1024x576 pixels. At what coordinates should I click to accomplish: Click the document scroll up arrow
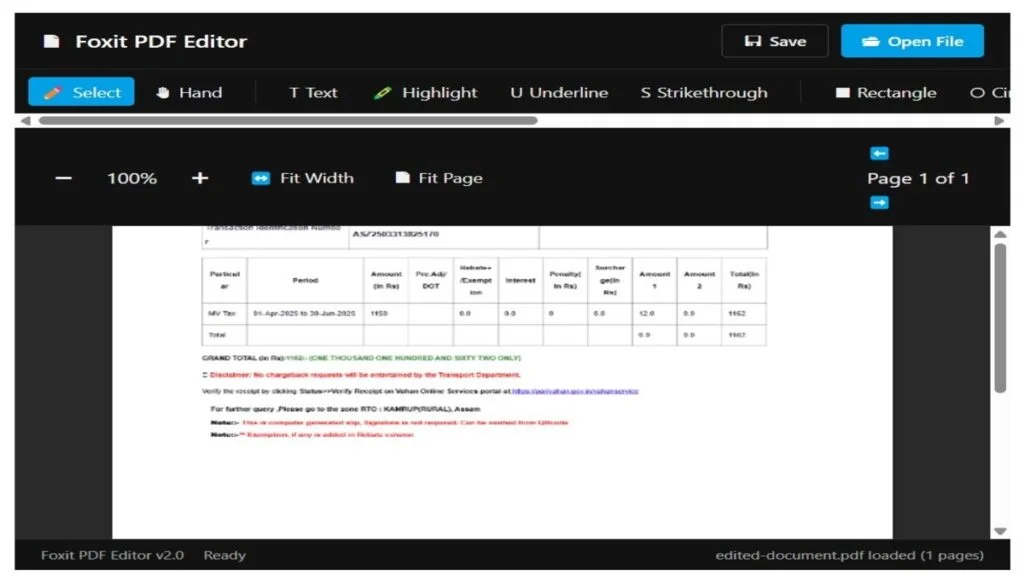tap(1000, 234)
